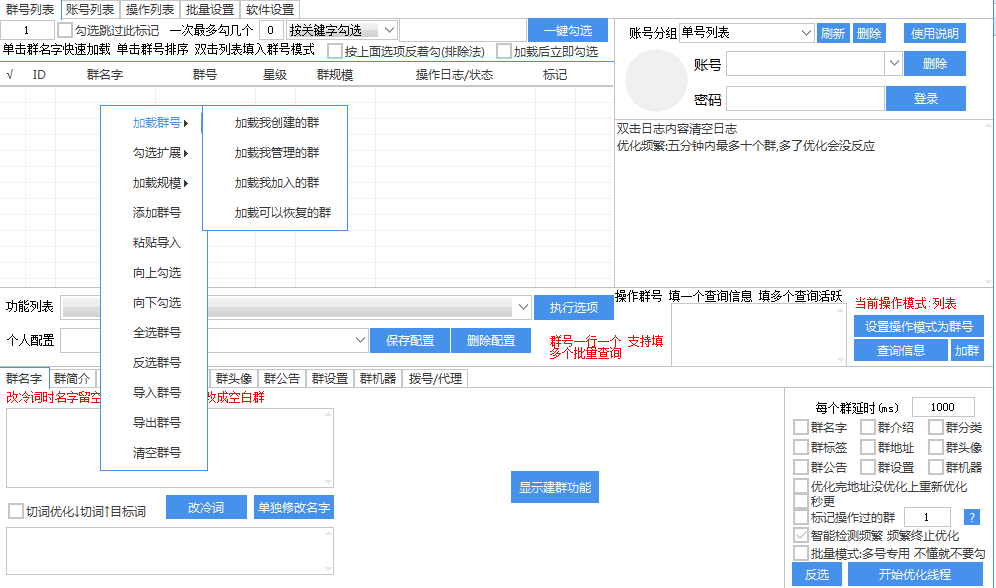Enable 批量模式:多号专用 checkbox

pos(800,553)
